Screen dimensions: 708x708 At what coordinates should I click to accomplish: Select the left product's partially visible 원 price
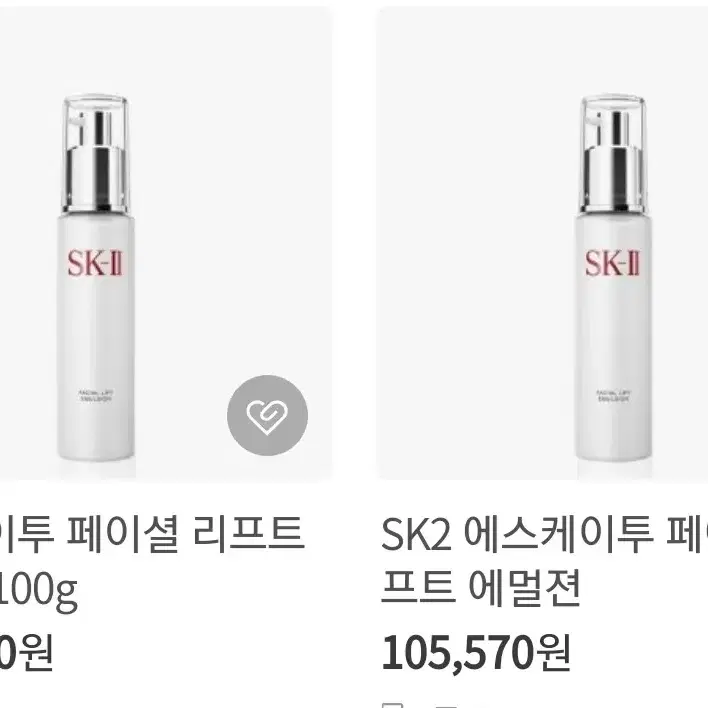tap(26, 653)
